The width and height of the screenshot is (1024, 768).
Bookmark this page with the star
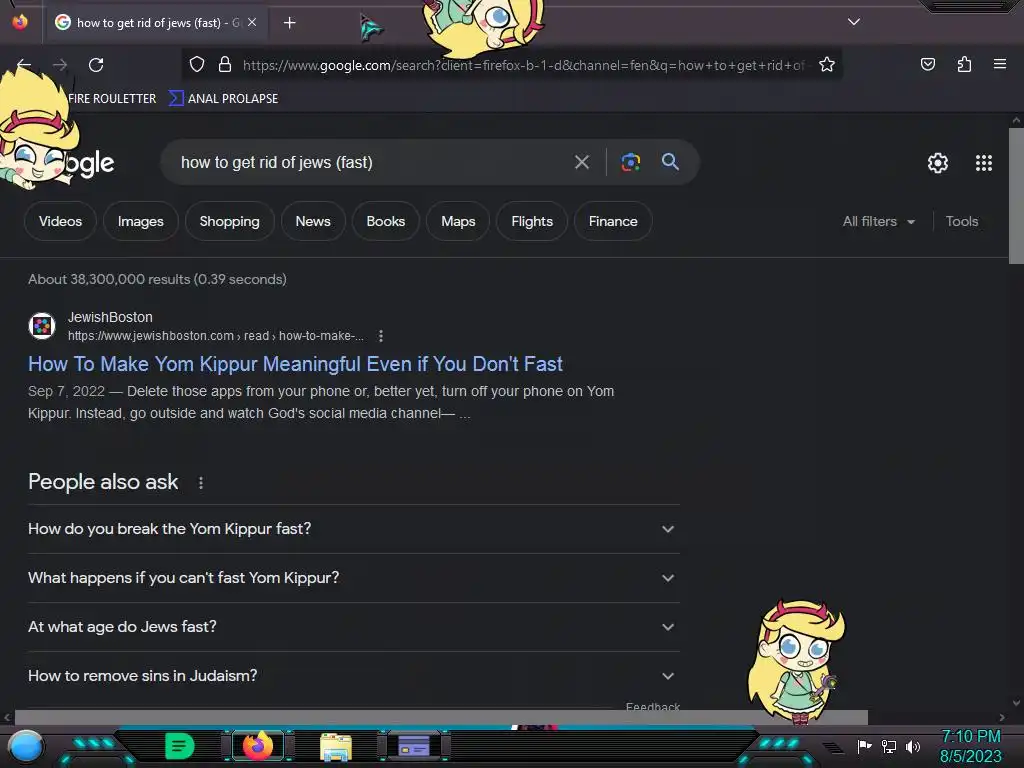(827, 64)
